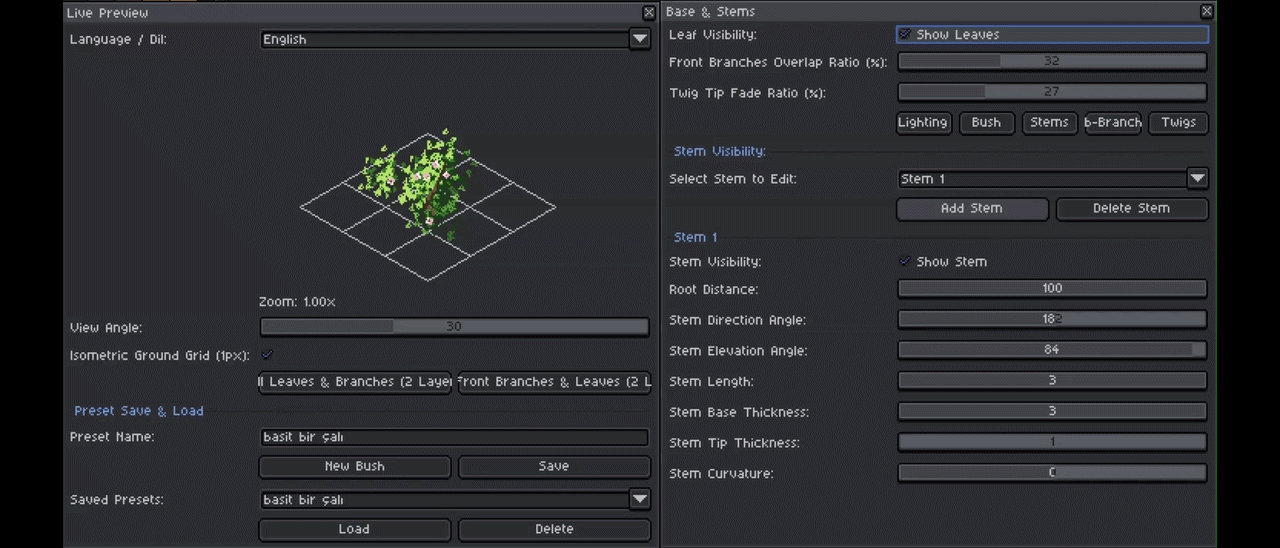Click the Stem Visibility section heading
The image size is (1280, 548).
point(720,151)
